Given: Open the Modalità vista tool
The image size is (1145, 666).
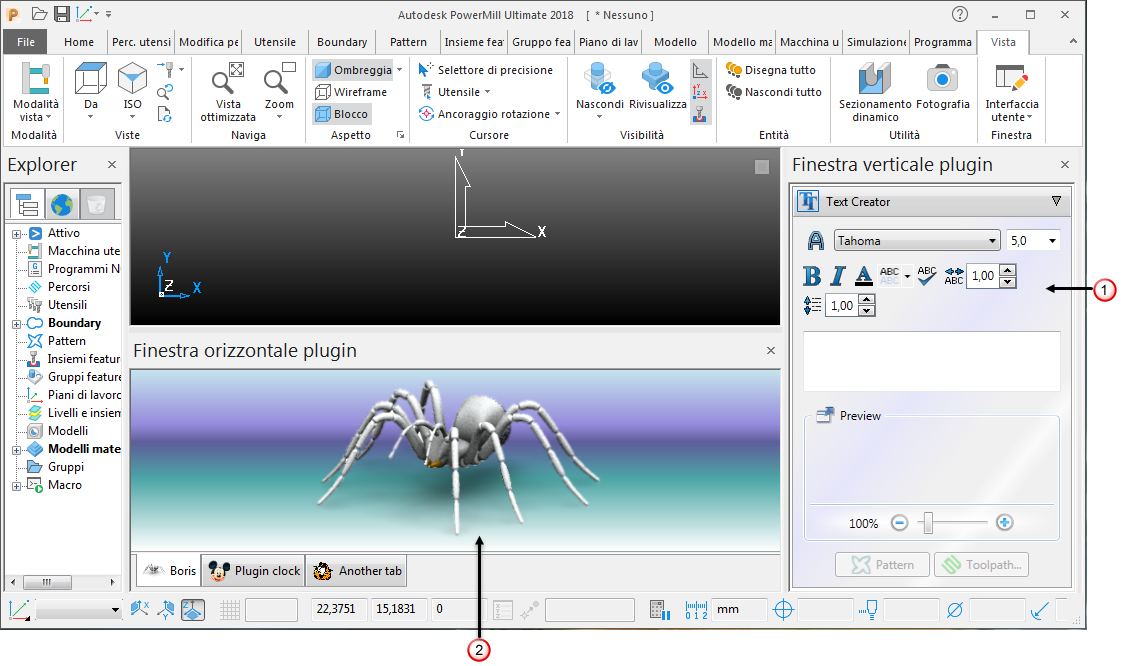Looking at the screenshot, I should (x=35, y=91).
